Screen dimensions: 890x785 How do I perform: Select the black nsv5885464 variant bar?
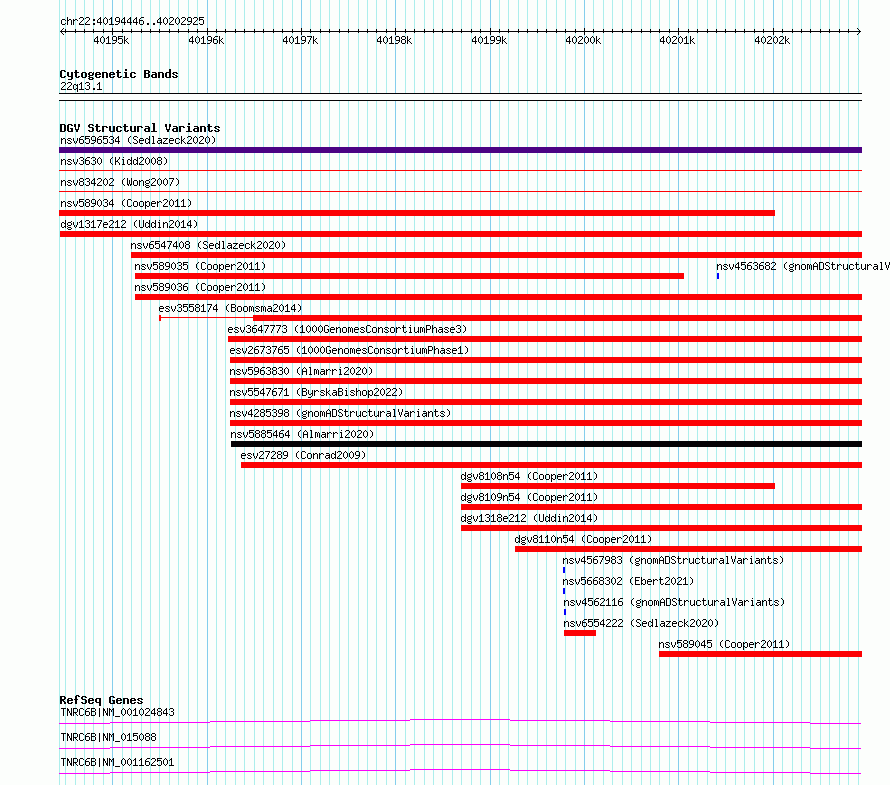[546, 444]
